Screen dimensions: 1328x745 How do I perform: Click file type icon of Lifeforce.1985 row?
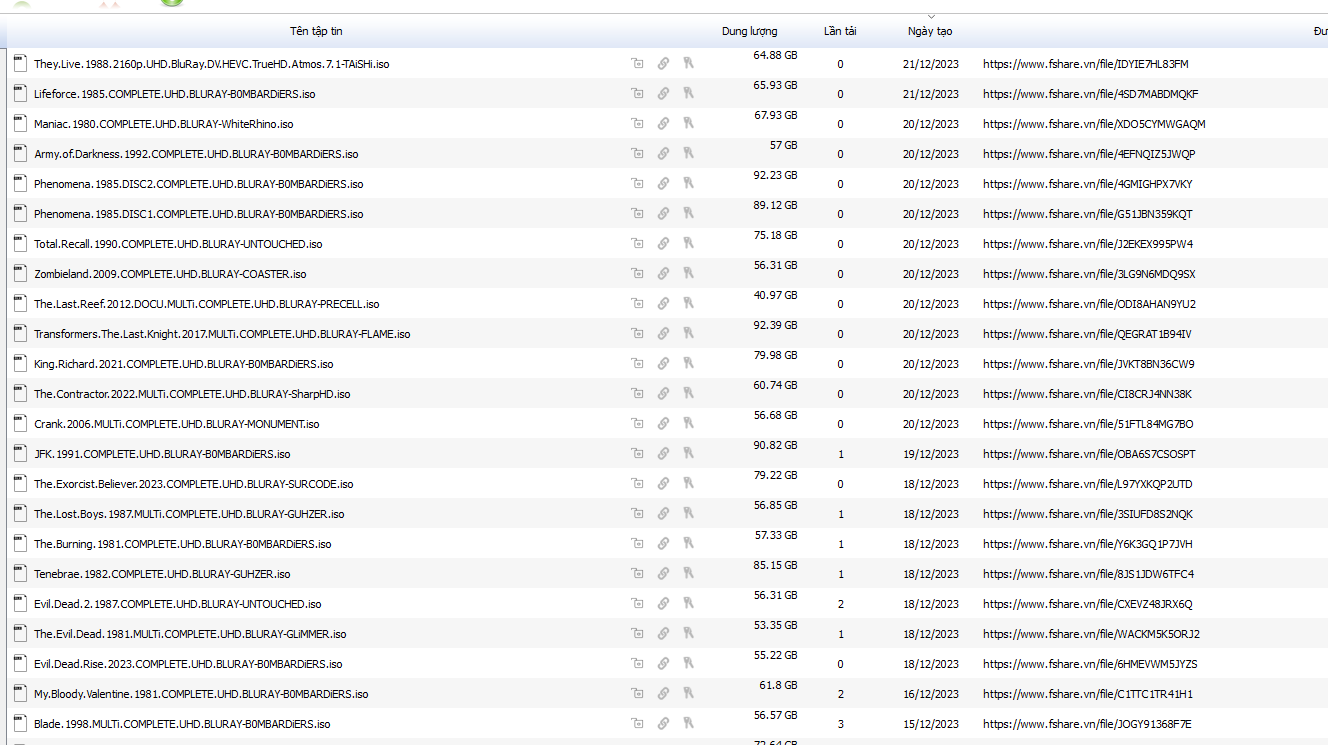point(20,93)
